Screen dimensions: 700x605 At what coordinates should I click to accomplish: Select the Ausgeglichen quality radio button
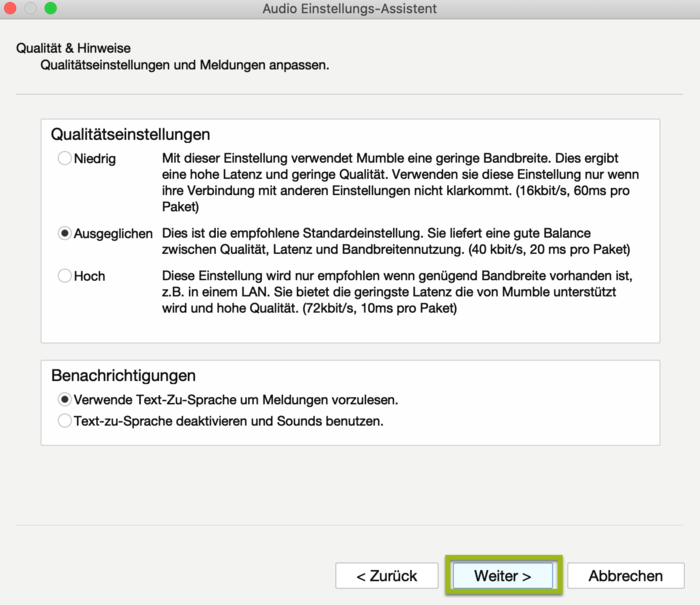click(x=65, y=233)
